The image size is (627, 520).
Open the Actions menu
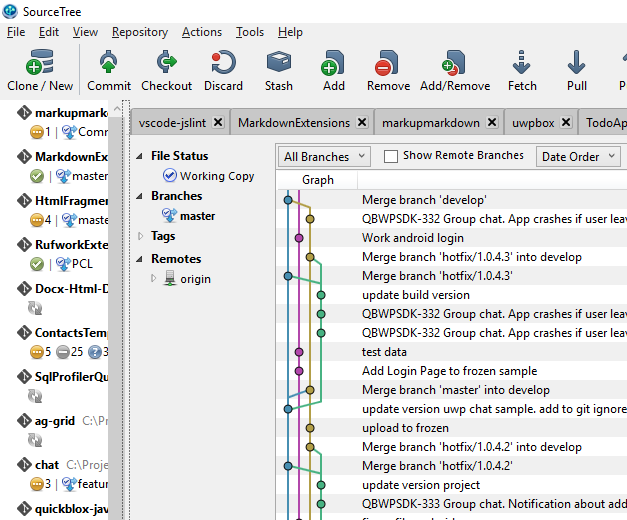pyautogui.click(x=202, y=32)
